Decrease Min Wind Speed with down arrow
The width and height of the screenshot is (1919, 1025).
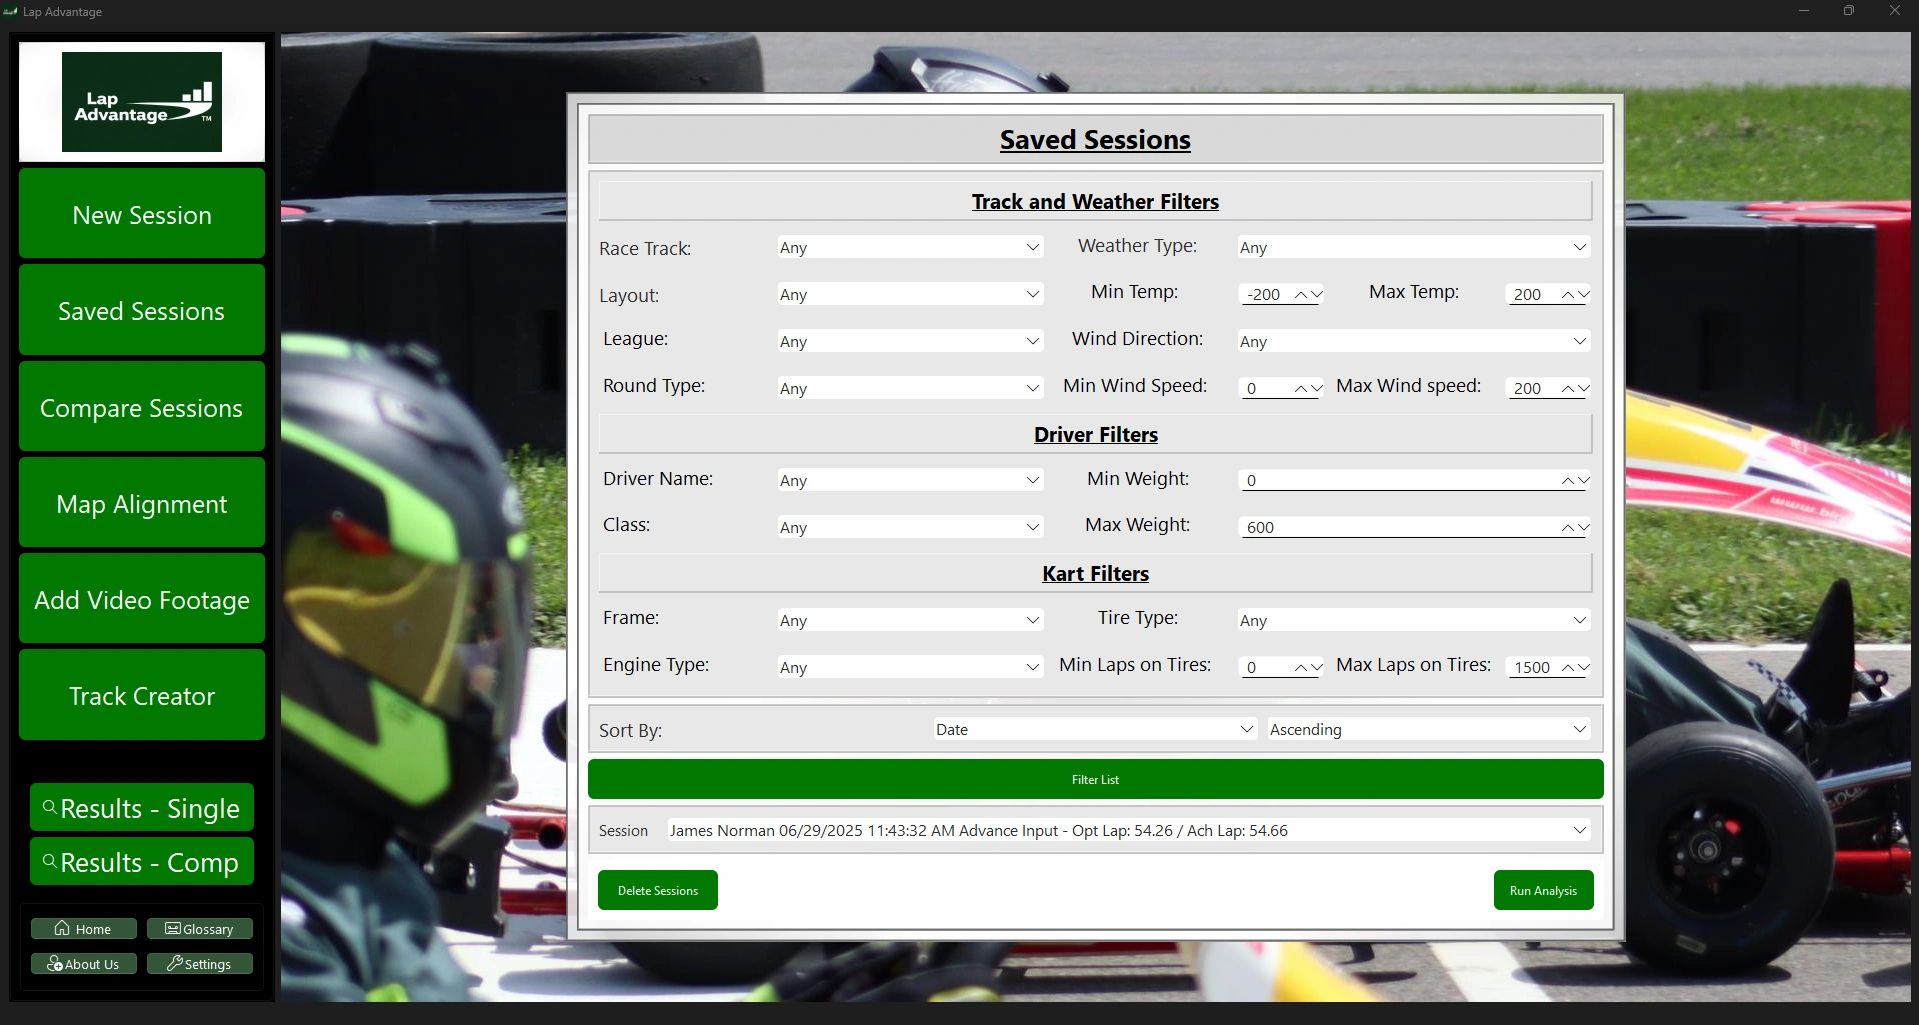1316,389
